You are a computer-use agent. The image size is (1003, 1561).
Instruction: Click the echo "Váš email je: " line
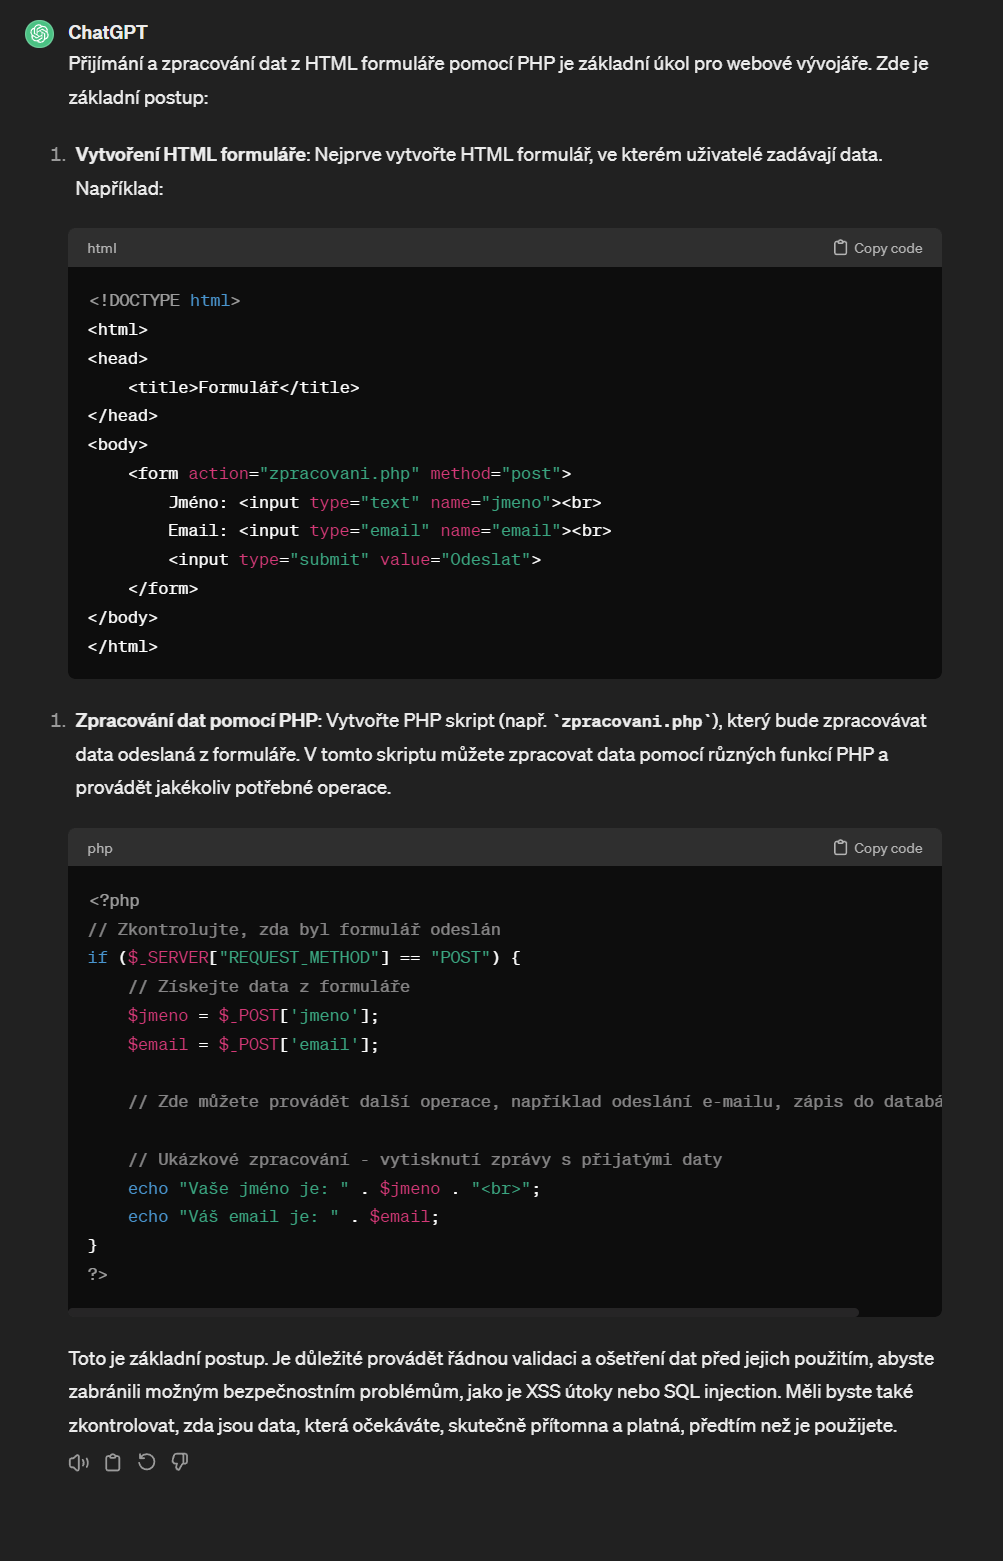tap(284, 1216)
